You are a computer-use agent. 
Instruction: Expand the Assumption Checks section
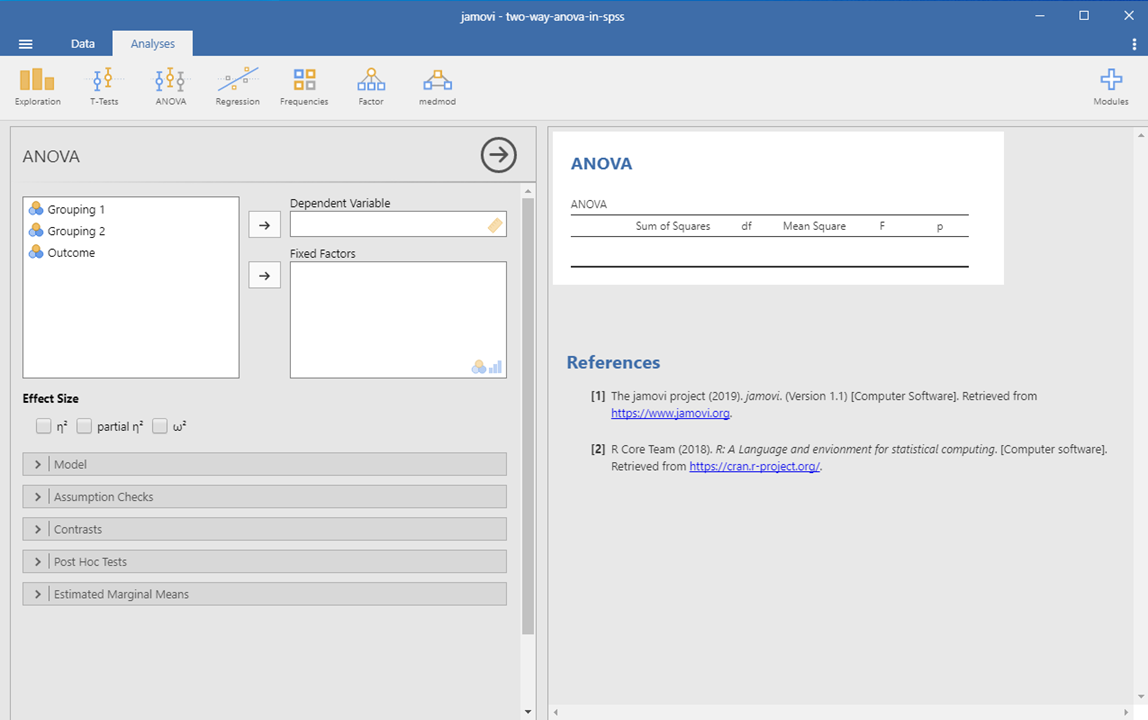(x=264, y=497)
